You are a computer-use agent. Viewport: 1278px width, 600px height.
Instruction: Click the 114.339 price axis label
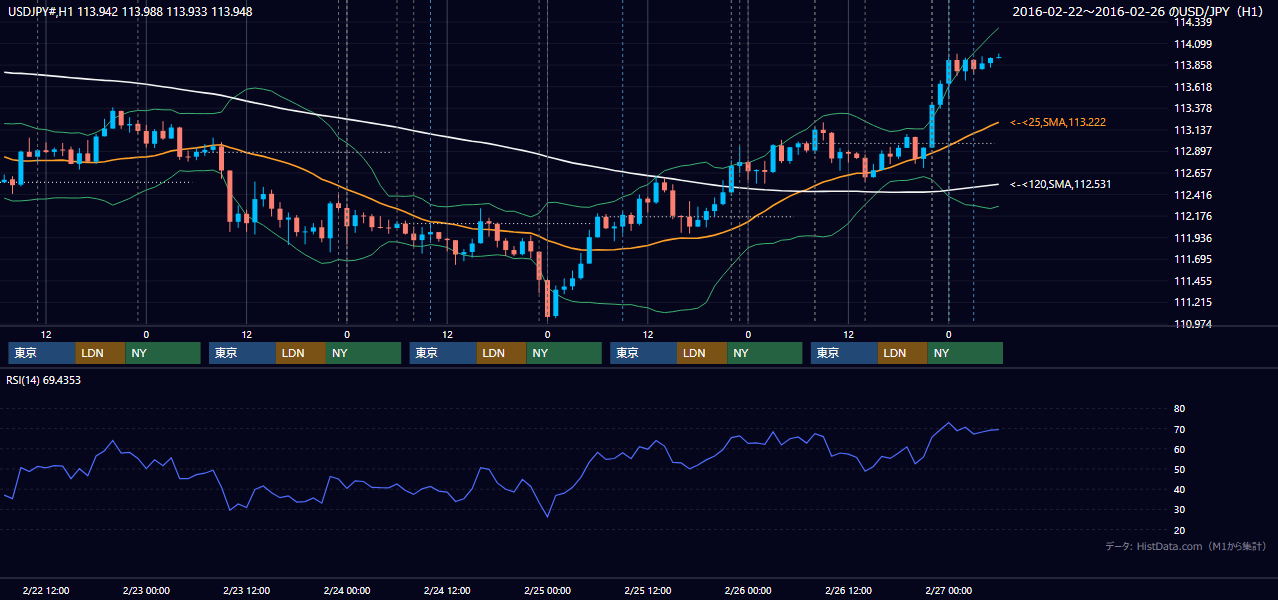1192,22
